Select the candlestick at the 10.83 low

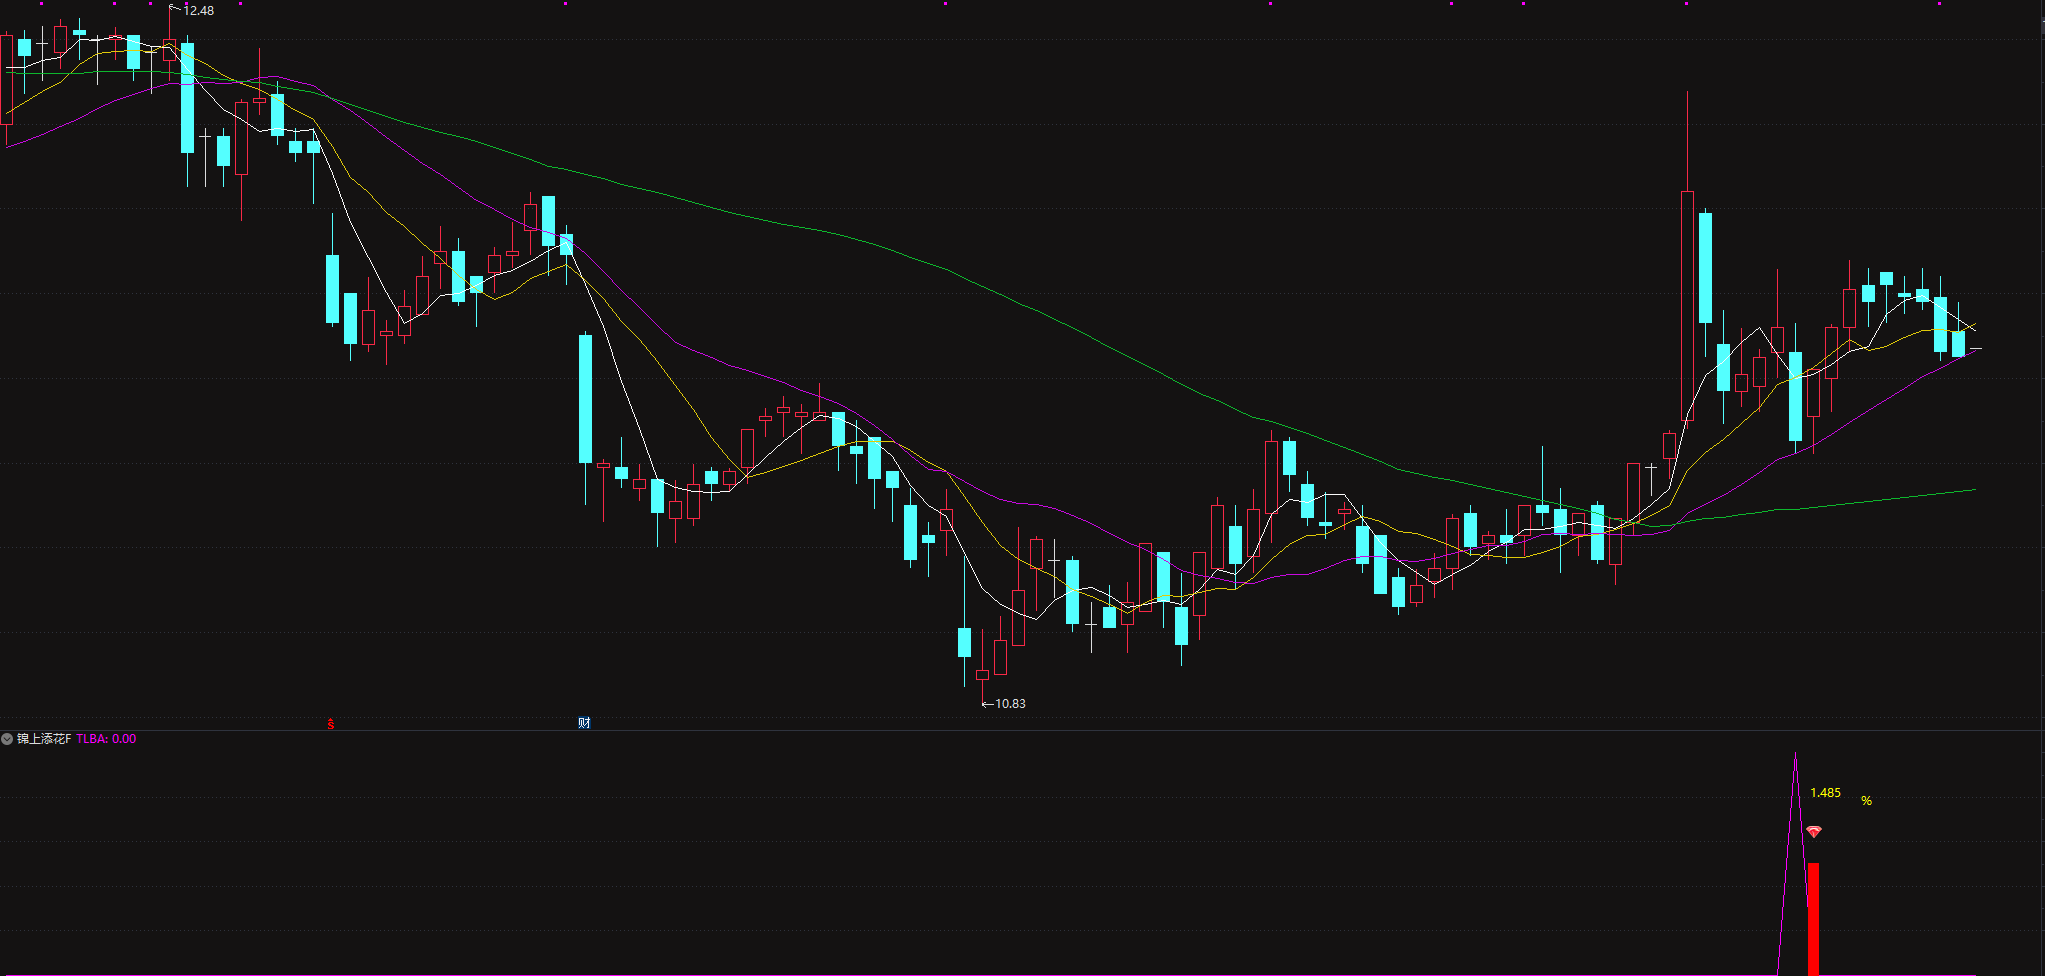point(982,674)
